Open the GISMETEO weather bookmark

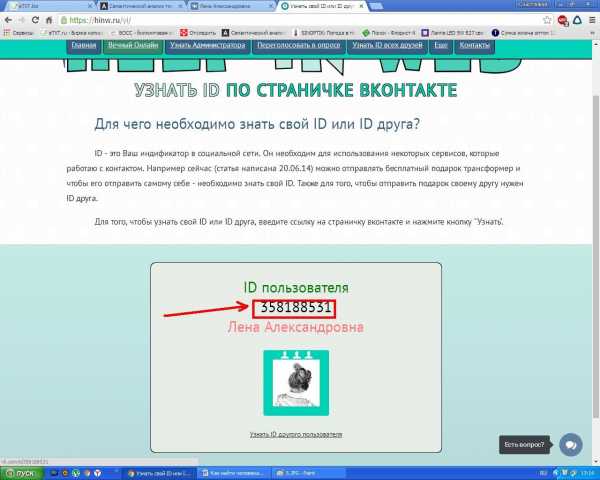323,33
